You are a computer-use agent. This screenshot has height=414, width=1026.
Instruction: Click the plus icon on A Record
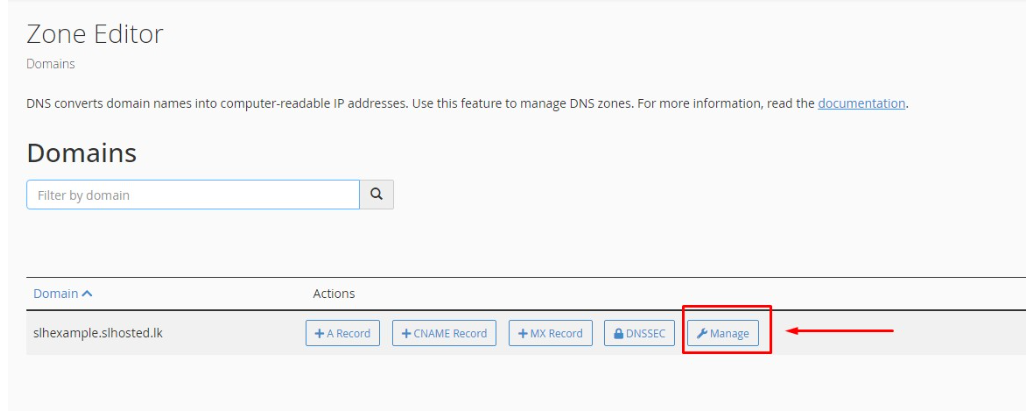319,334
